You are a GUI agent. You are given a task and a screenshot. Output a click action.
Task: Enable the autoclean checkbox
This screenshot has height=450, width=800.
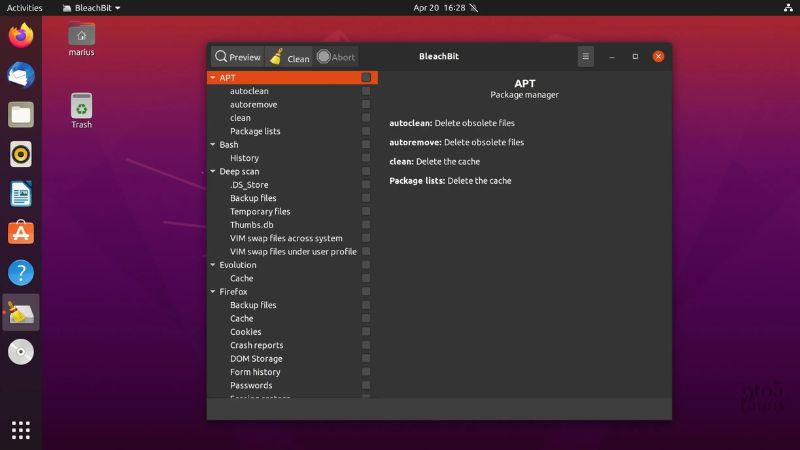[366, 91]
